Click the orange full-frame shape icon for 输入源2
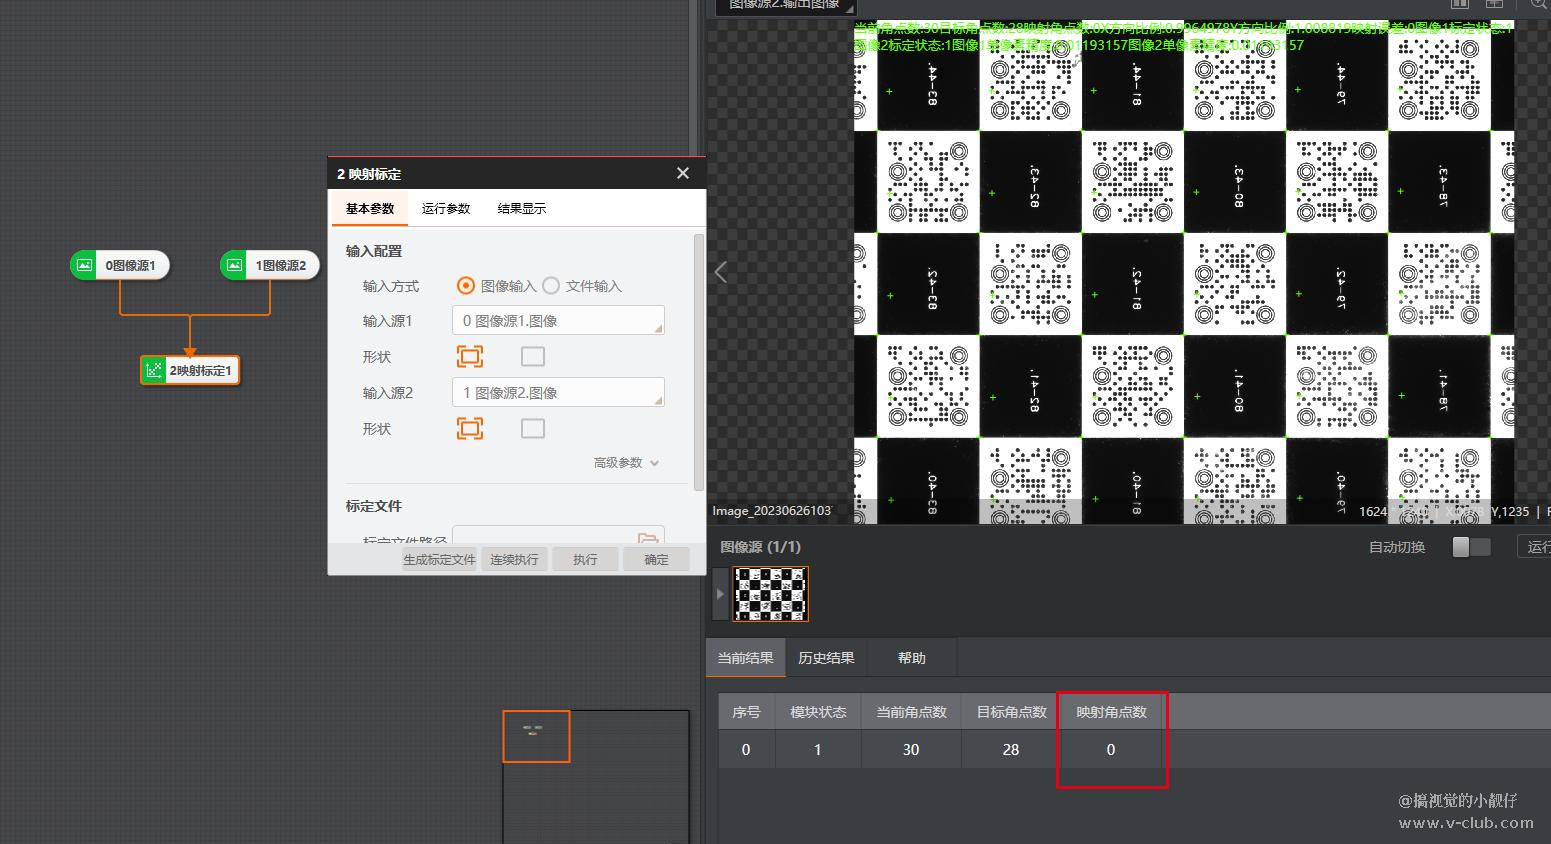1551x844 pixels. pyautogui.click(x=470, y=429)
